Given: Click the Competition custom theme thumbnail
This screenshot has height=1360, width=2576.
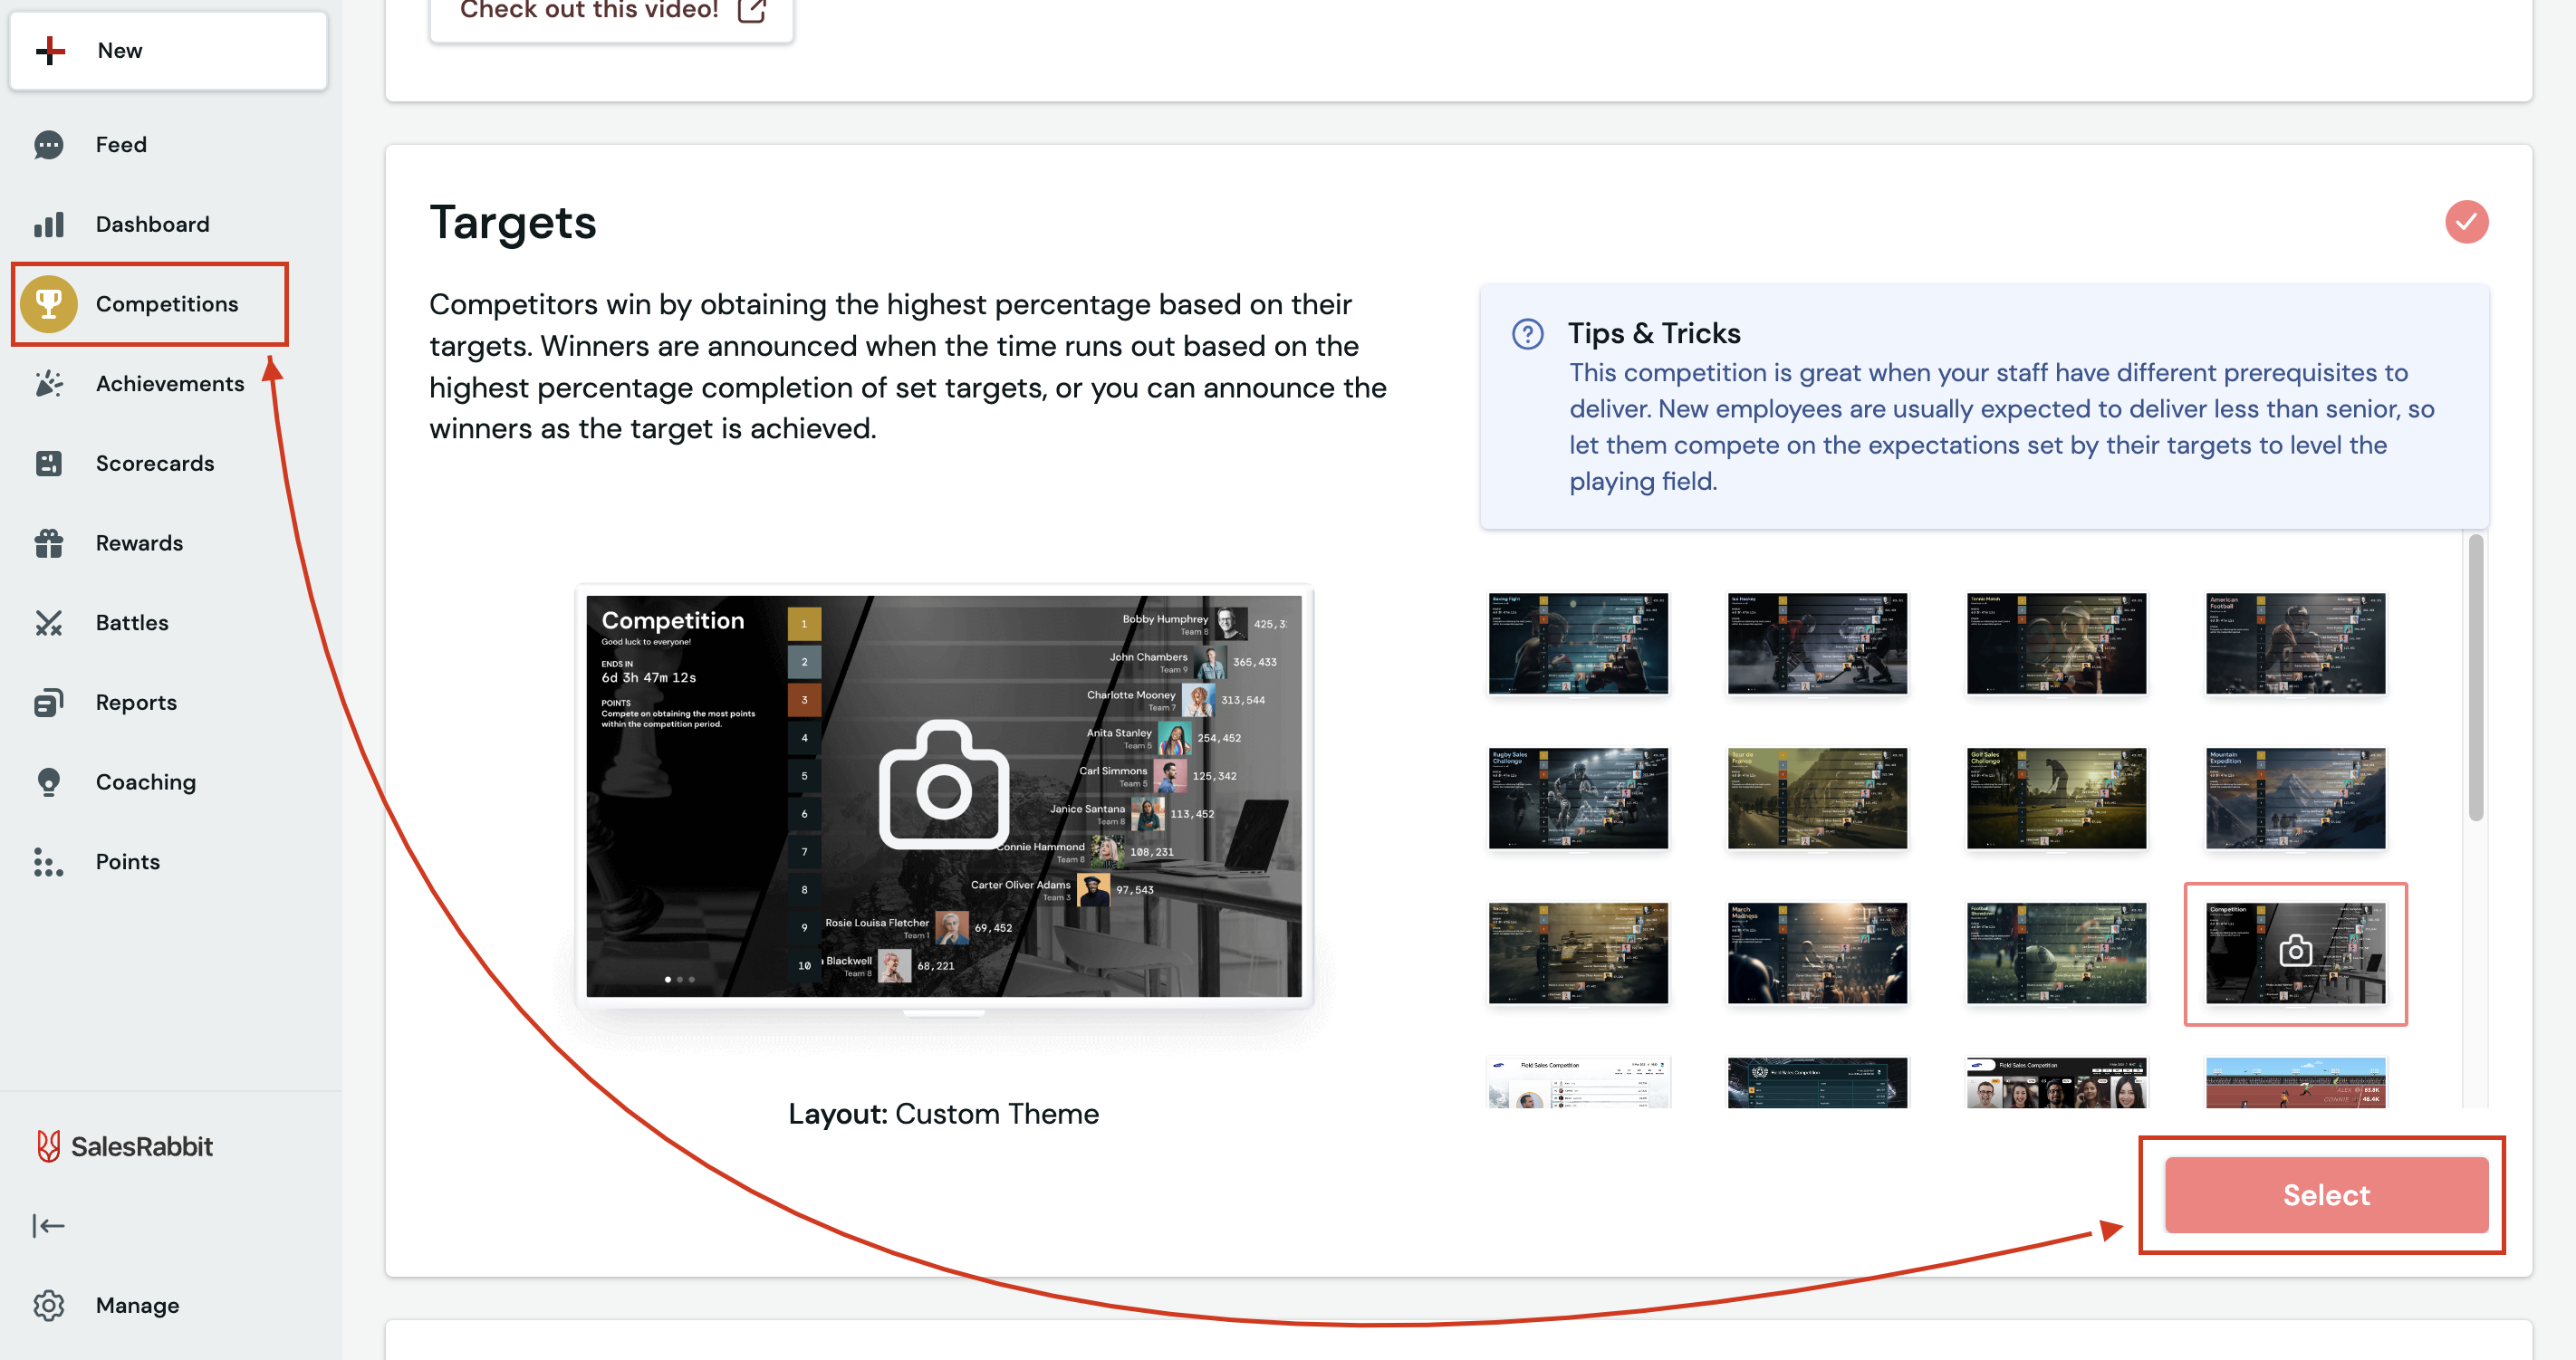Looking at the screenshot, I should pos(2295,953).
